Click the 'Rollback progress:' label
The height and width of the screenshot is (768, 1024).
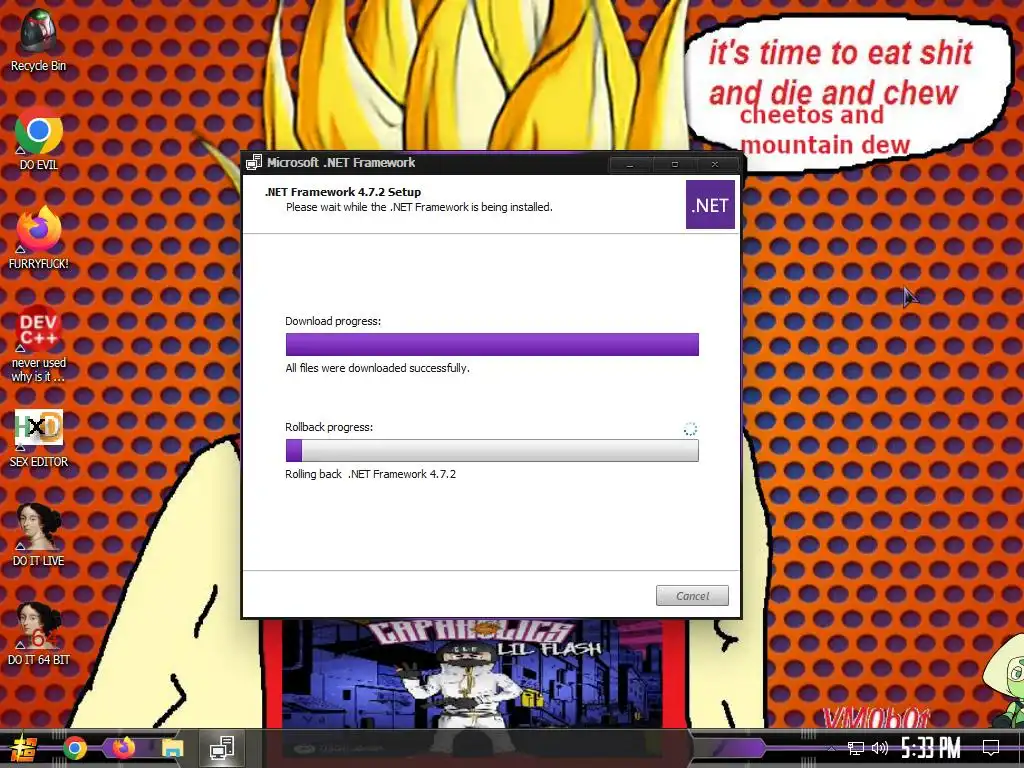[329, 427]
